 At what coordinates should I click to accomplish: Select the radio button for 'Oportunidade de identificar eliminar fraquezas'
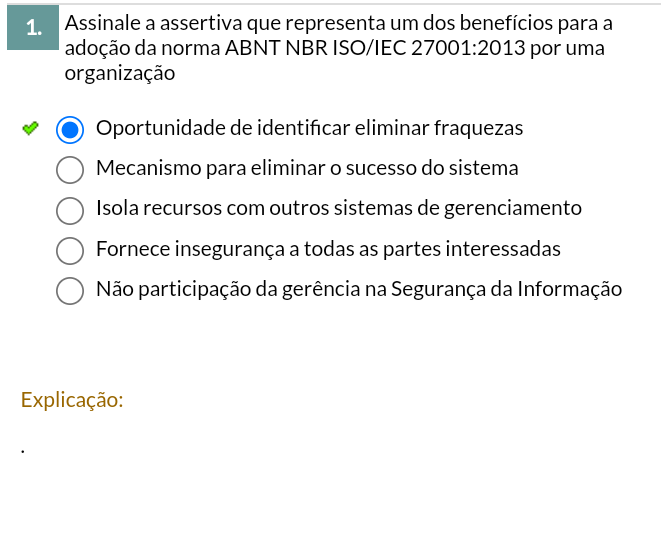point(70,129)
